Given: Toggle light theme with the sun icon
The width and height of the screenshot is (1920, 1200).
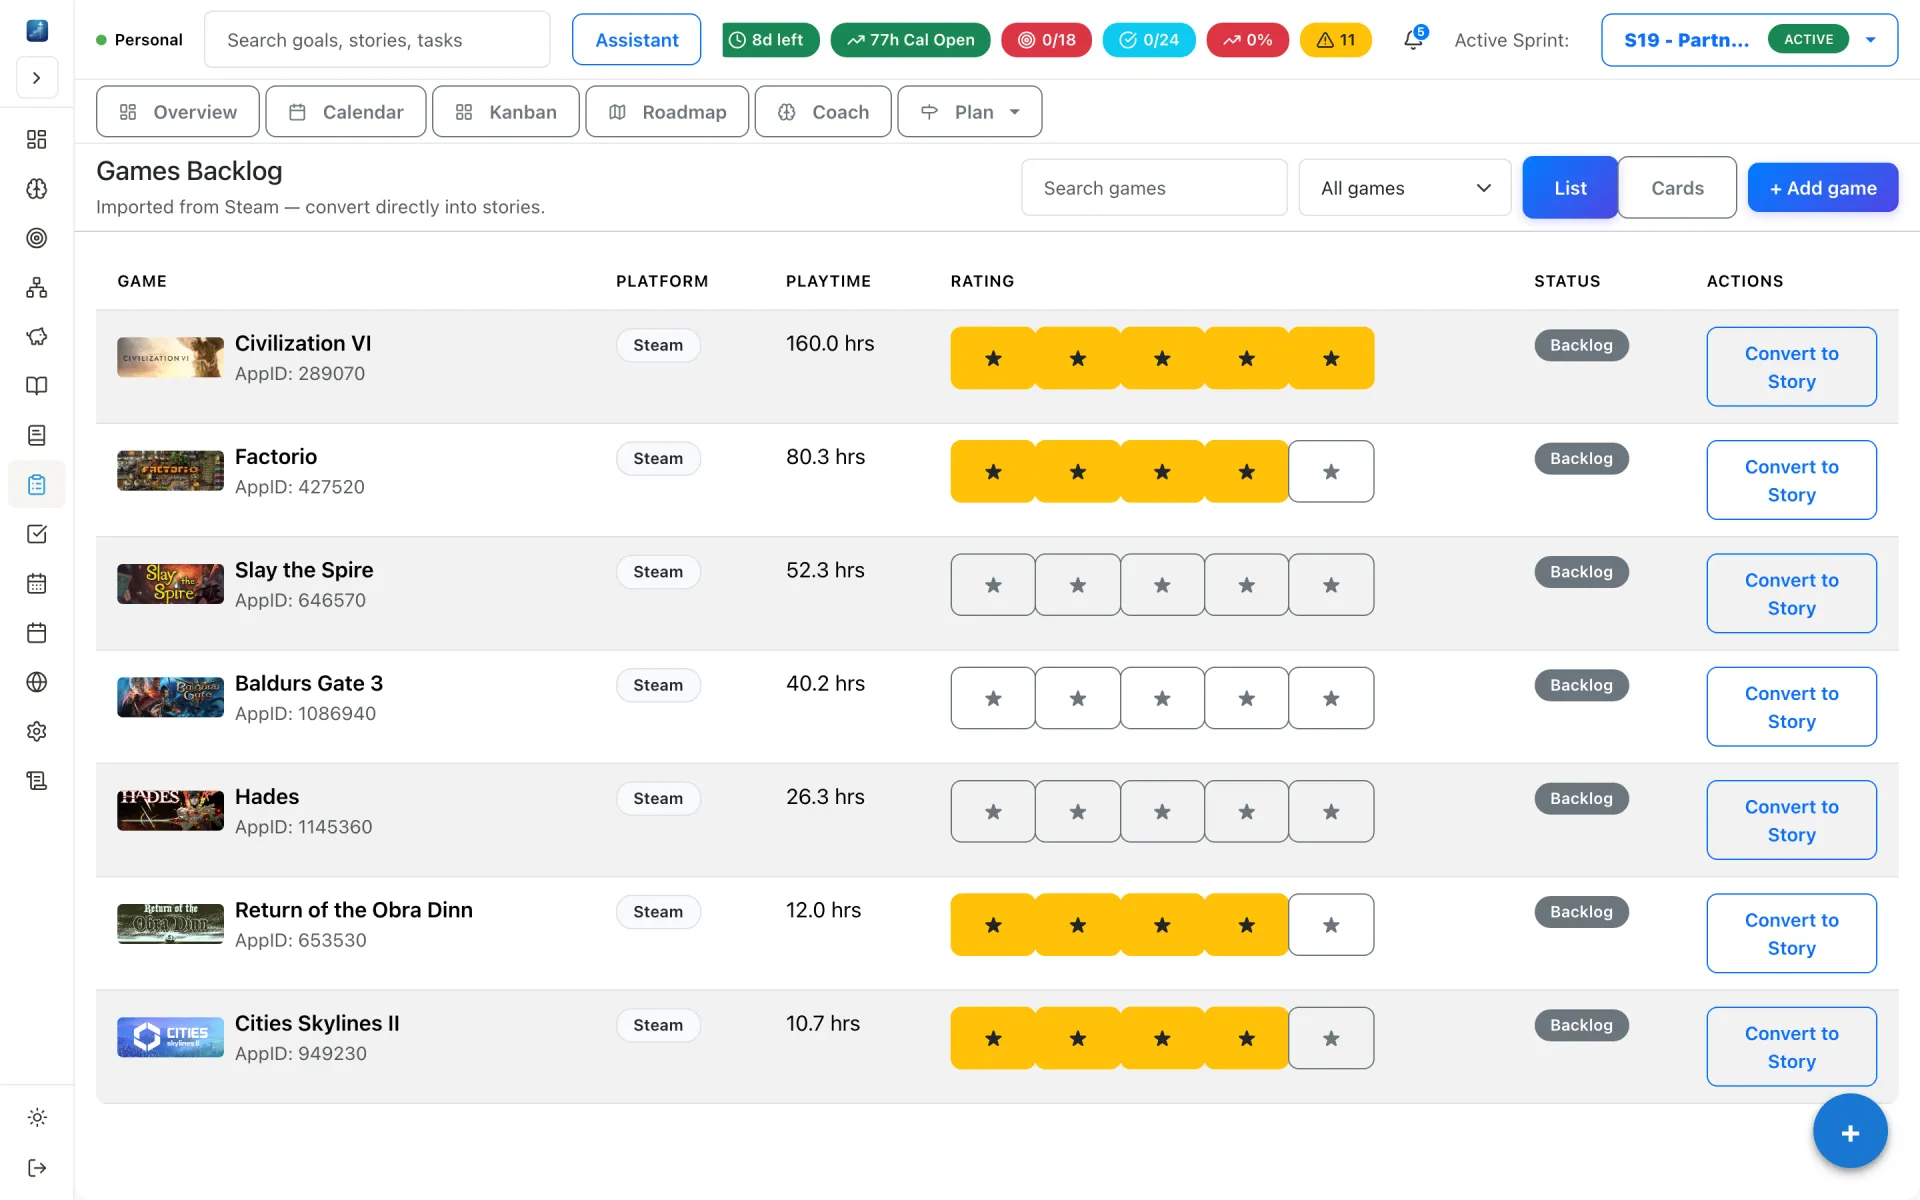Looking at the screenshot, I should click(37, 1117).
